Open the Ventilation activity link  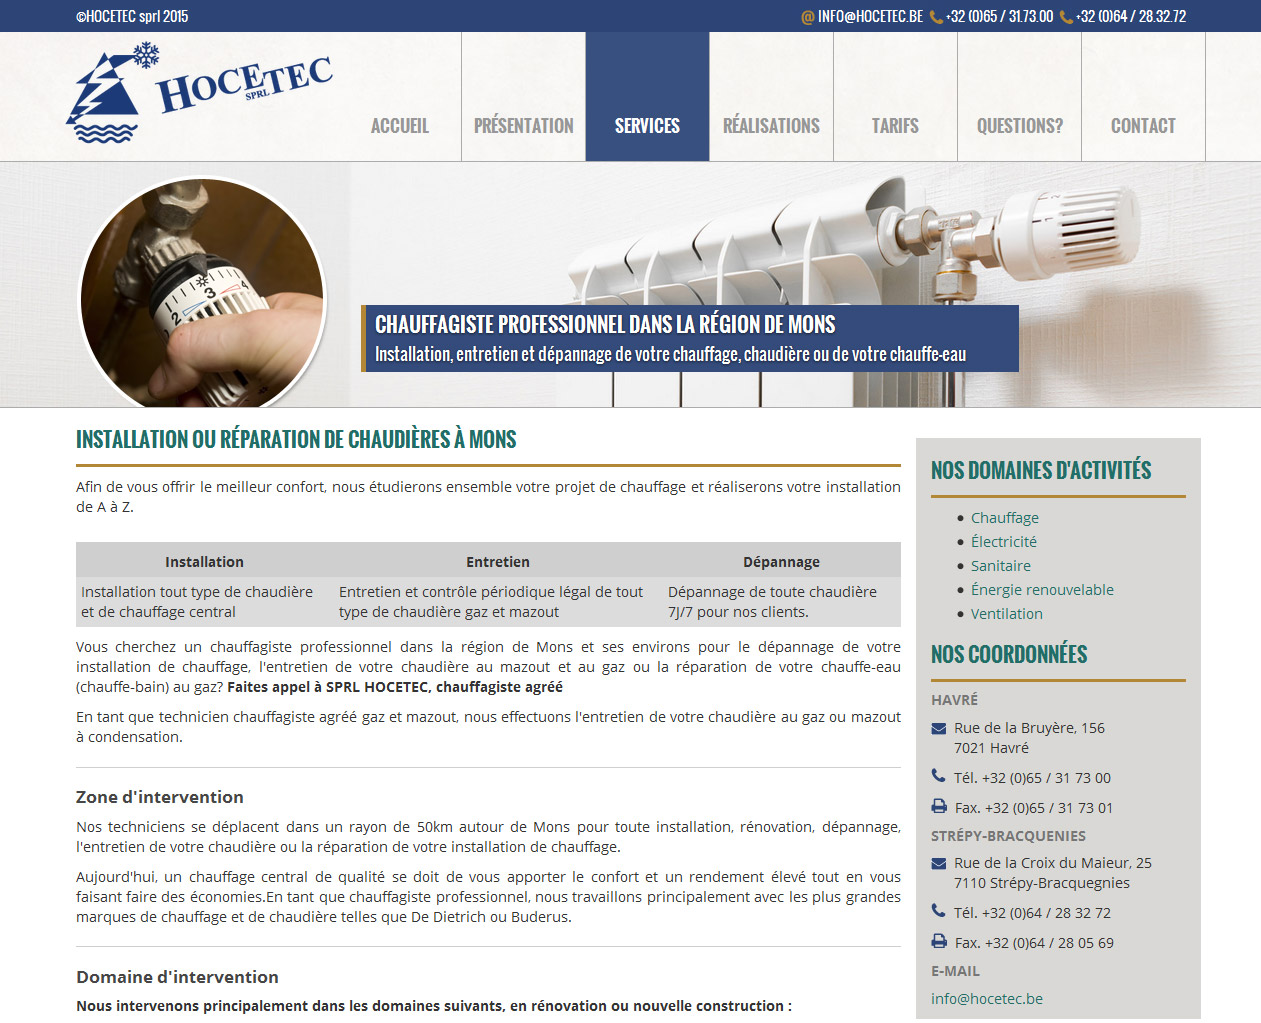click(1007, 614)
